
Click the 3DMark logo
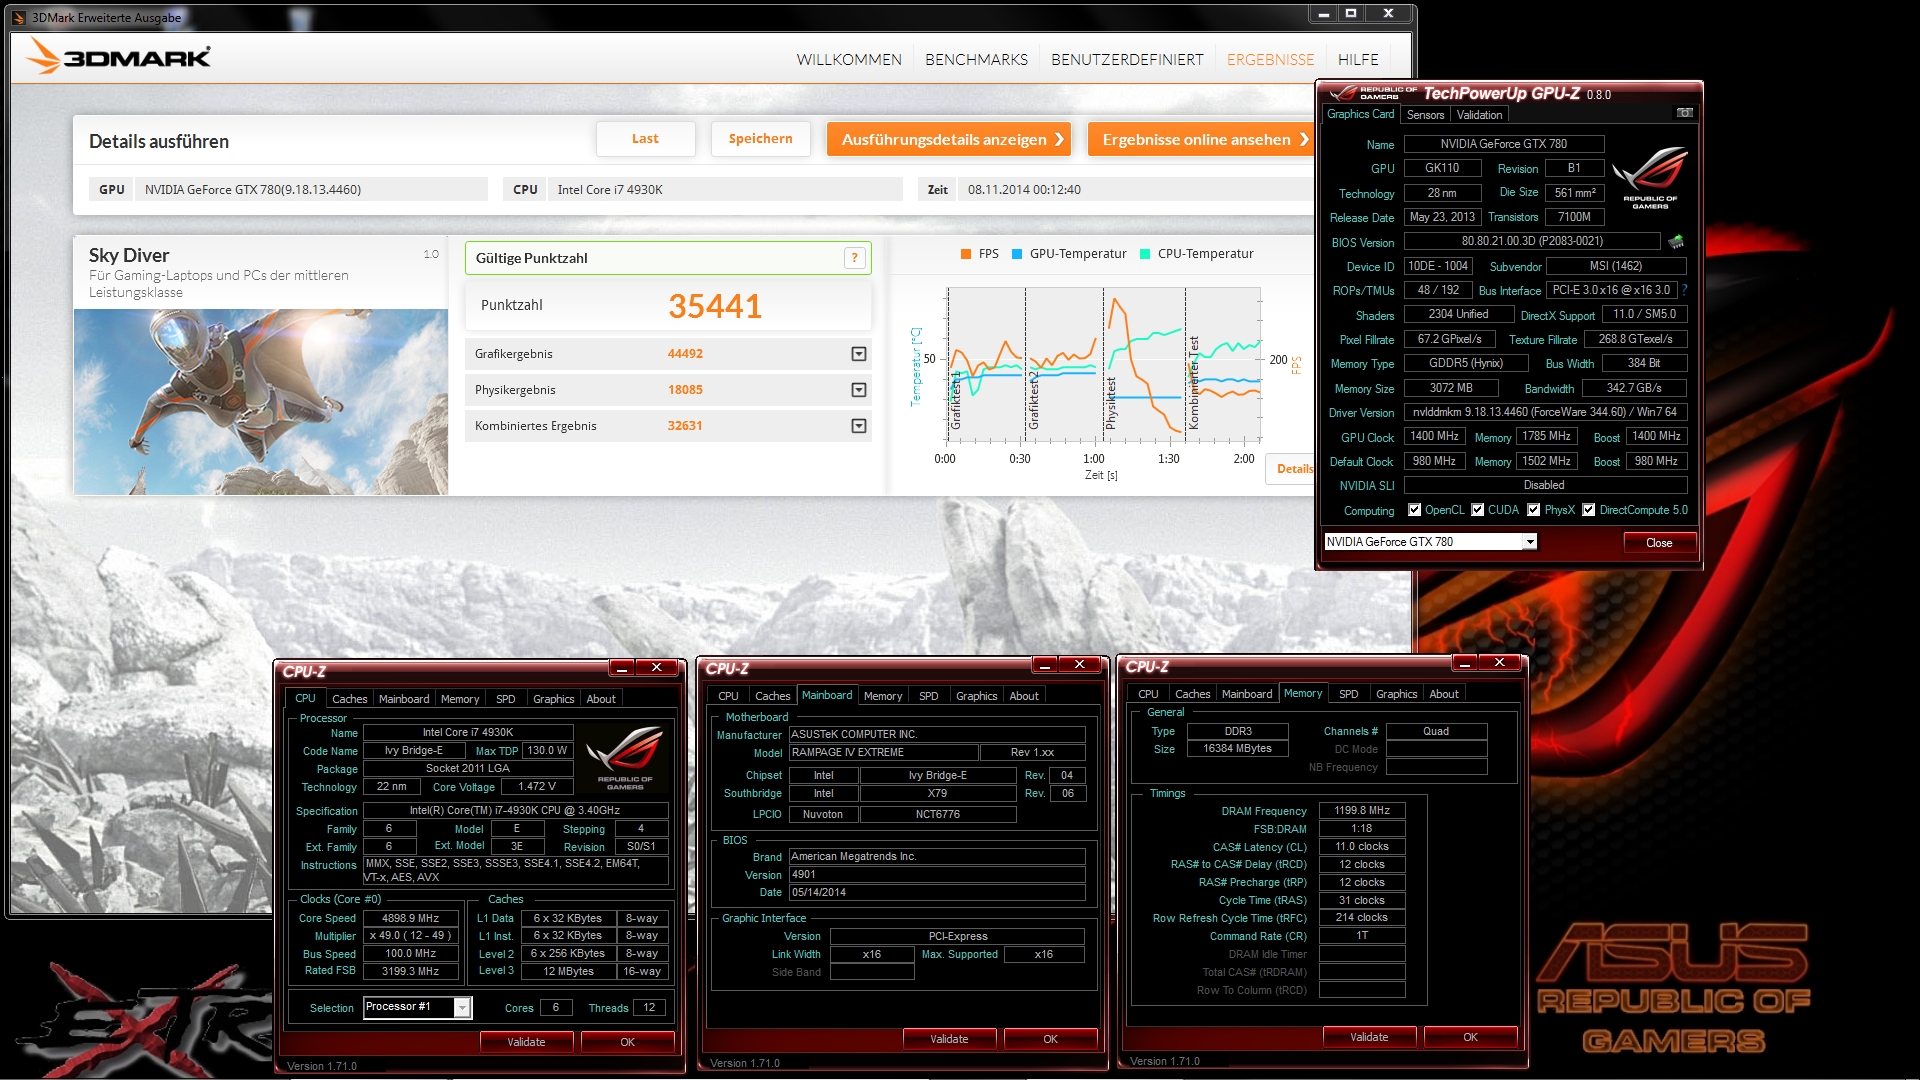pos(119,57)
